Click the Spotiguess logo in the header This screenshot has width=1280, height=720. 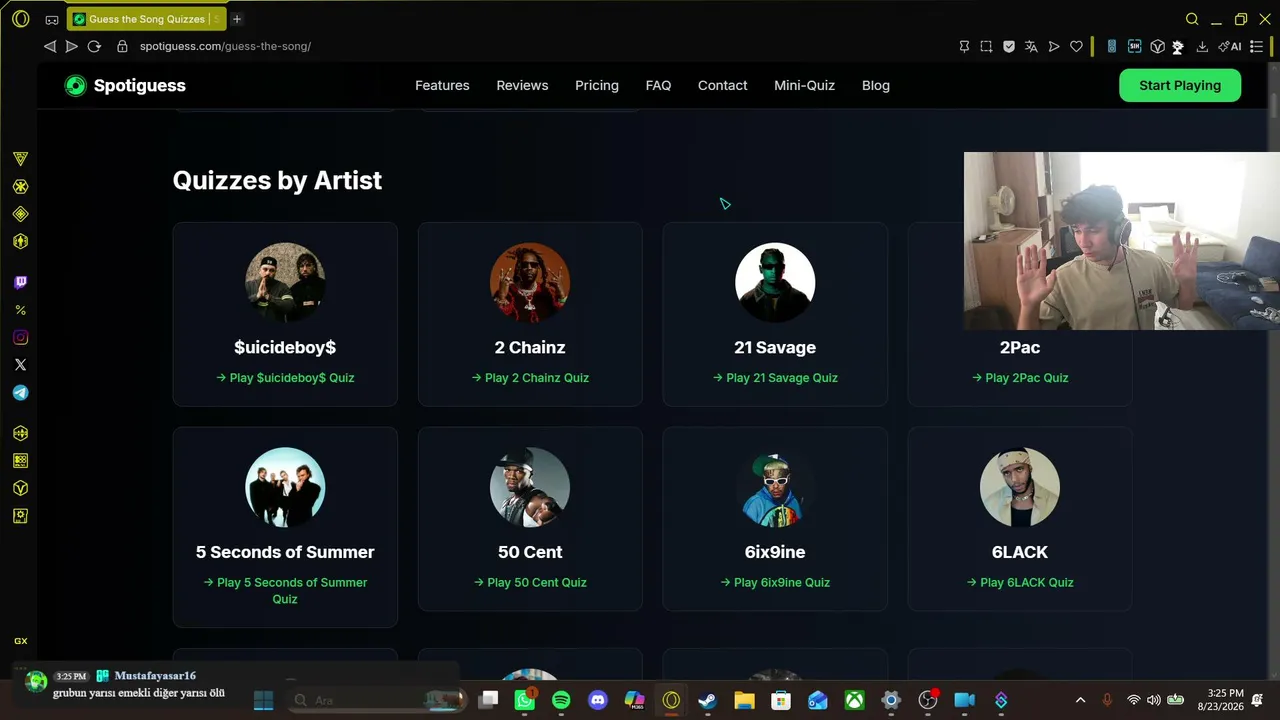tap(125, 85)
